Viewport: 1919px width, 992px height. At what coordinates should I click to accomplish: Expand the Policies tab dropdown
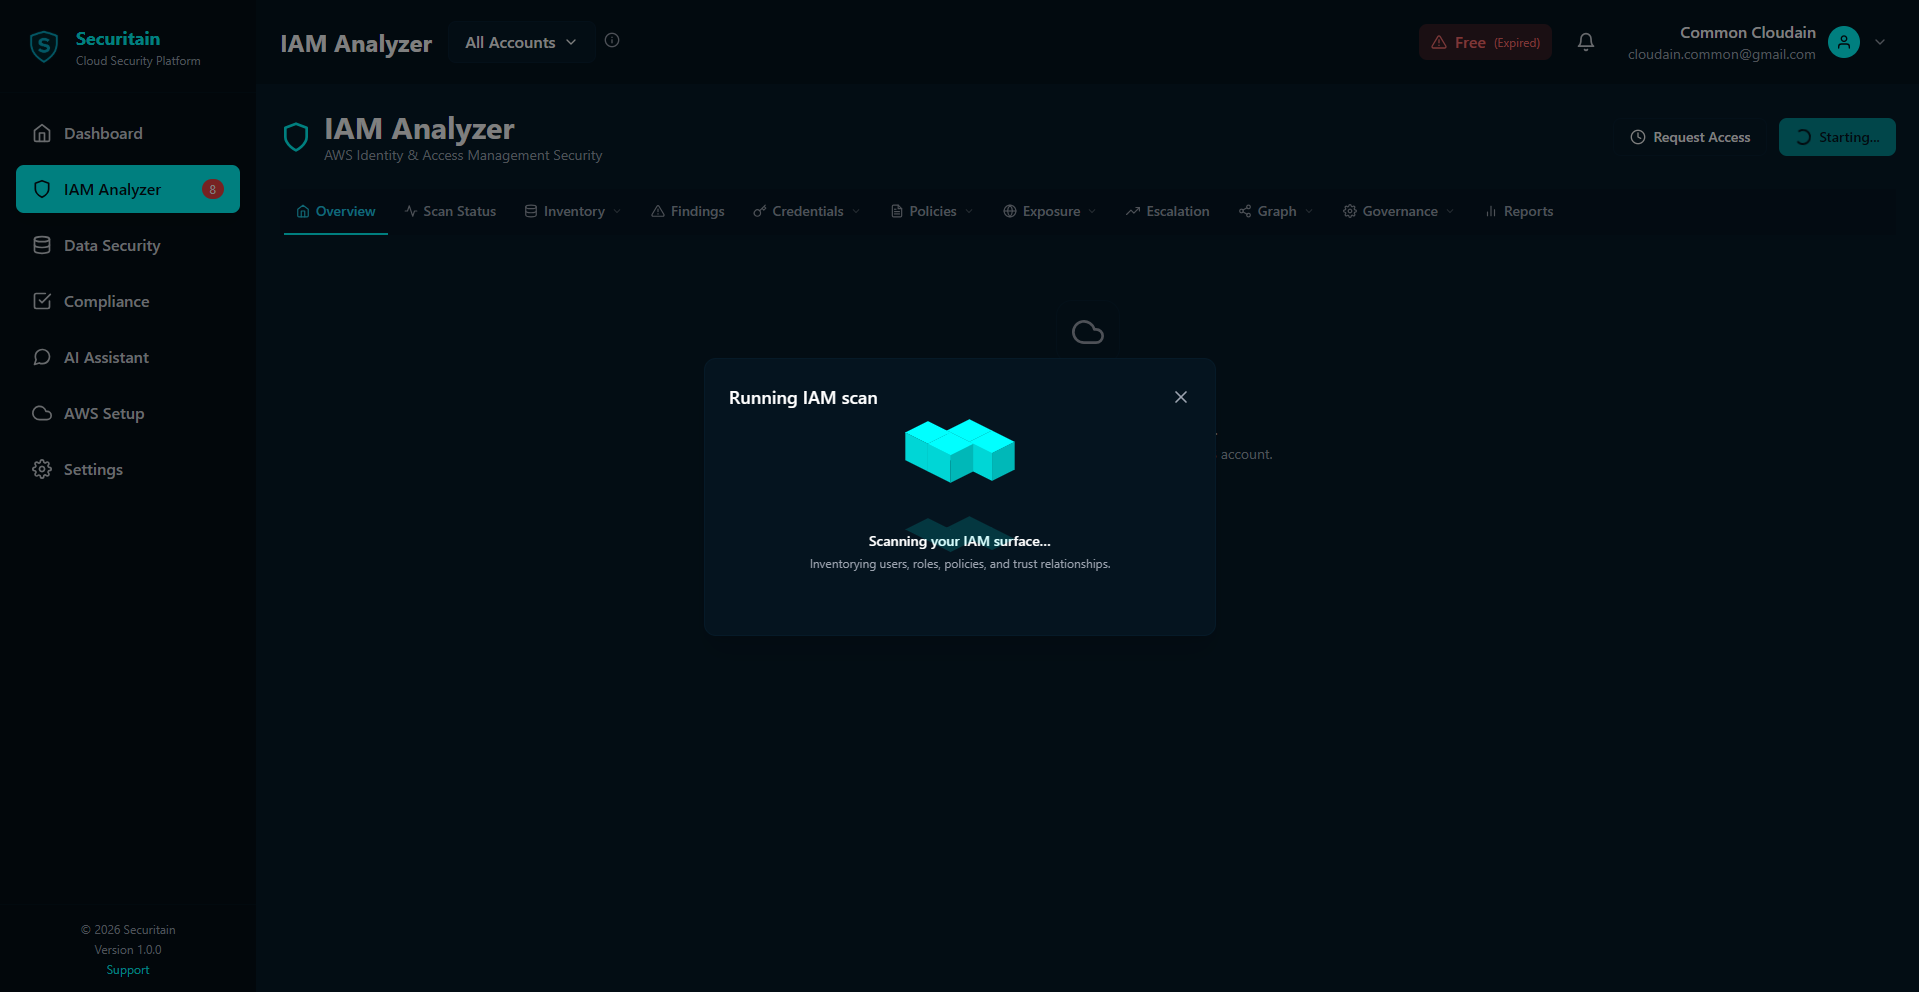pos(932,211)
